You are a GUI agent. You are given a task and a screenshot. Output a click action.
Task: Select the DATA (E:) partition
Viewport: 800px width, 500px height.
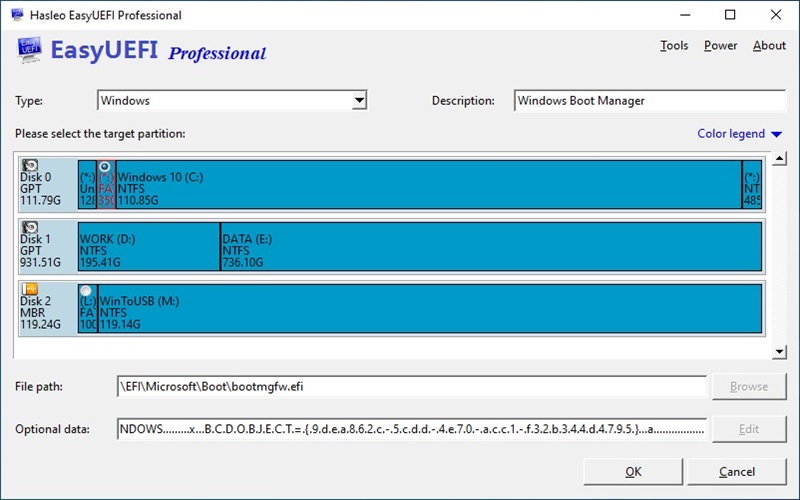click(x=491, y=246)
